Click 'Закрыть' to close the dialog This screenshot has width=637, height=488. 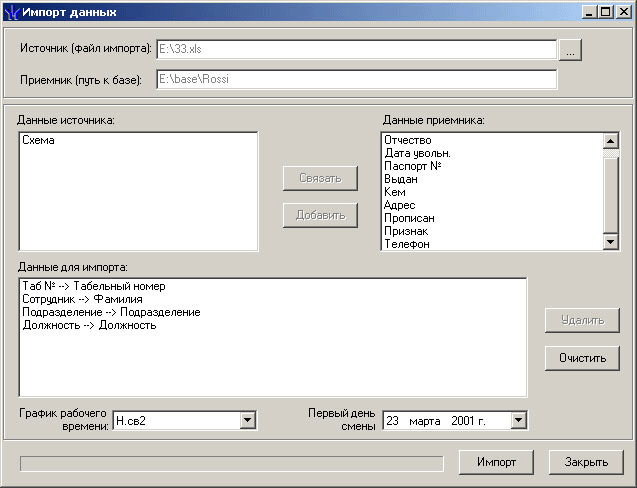pos(586,462)
